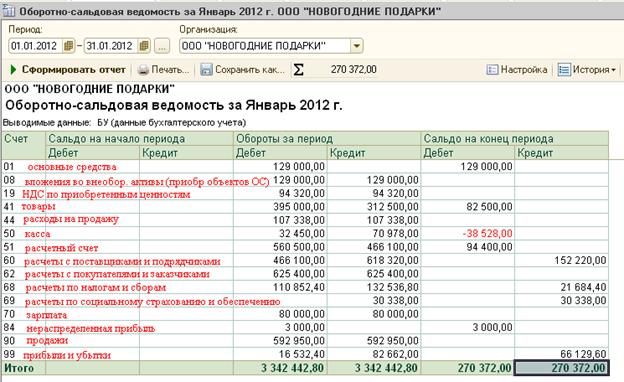Click the Печать... button label

point(170,70)
